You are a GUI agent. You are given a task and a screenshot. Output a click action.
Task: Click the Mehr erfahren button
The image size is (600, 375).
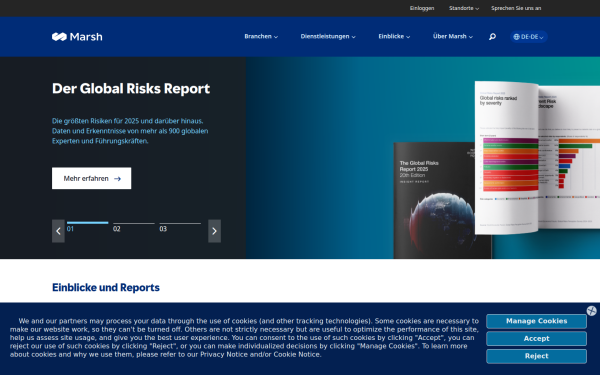coord(91,178)
